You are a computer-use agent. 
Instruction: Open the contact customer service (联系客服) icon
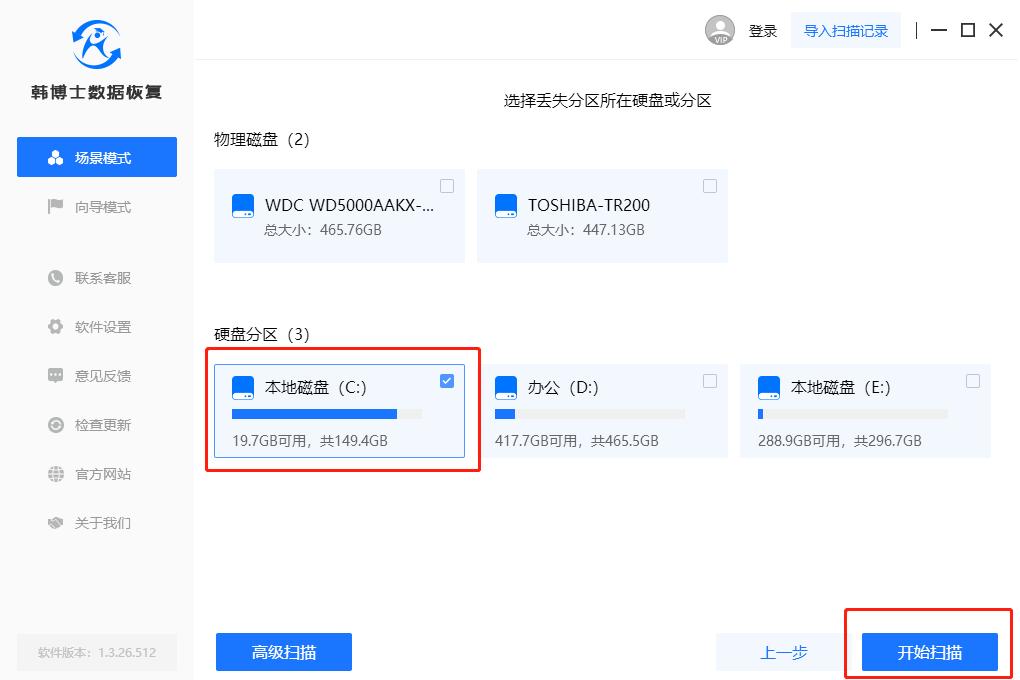pyautogui.click(x=55, y=278)
